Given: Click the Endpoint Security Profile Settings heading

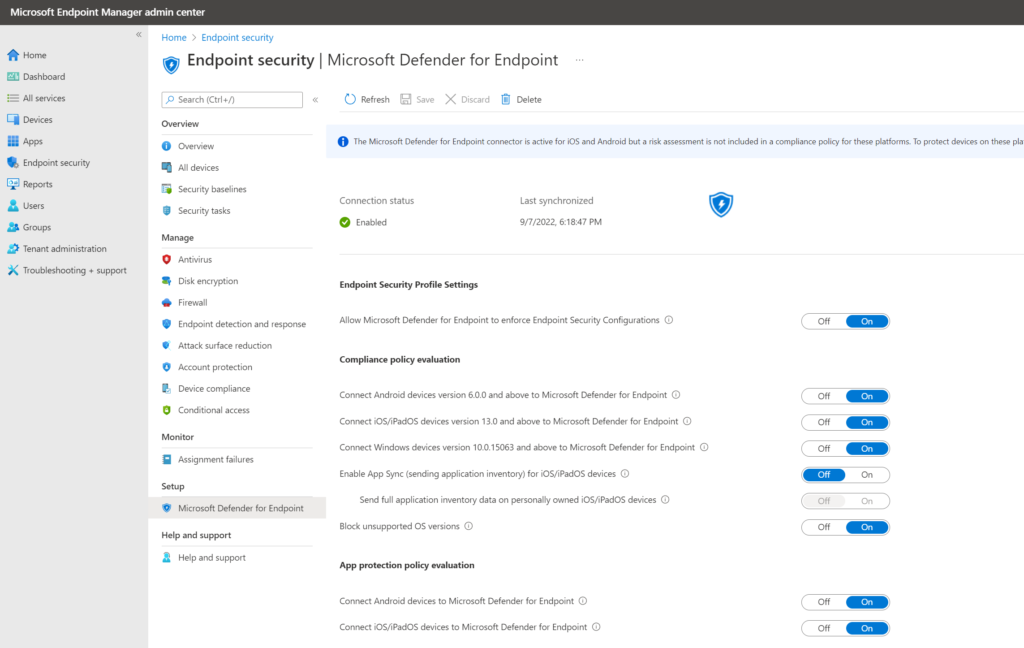Looking at the screenshot, I should point(408,285).
